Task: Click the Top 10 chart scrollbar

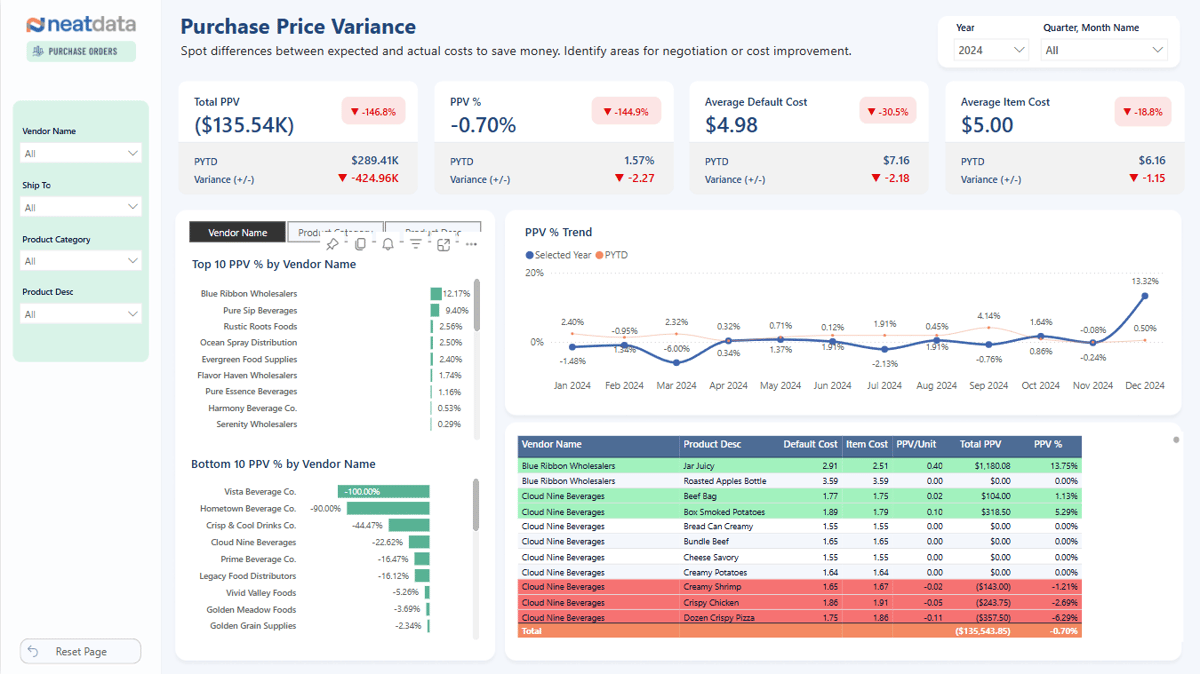Action: tap(477, 305)
